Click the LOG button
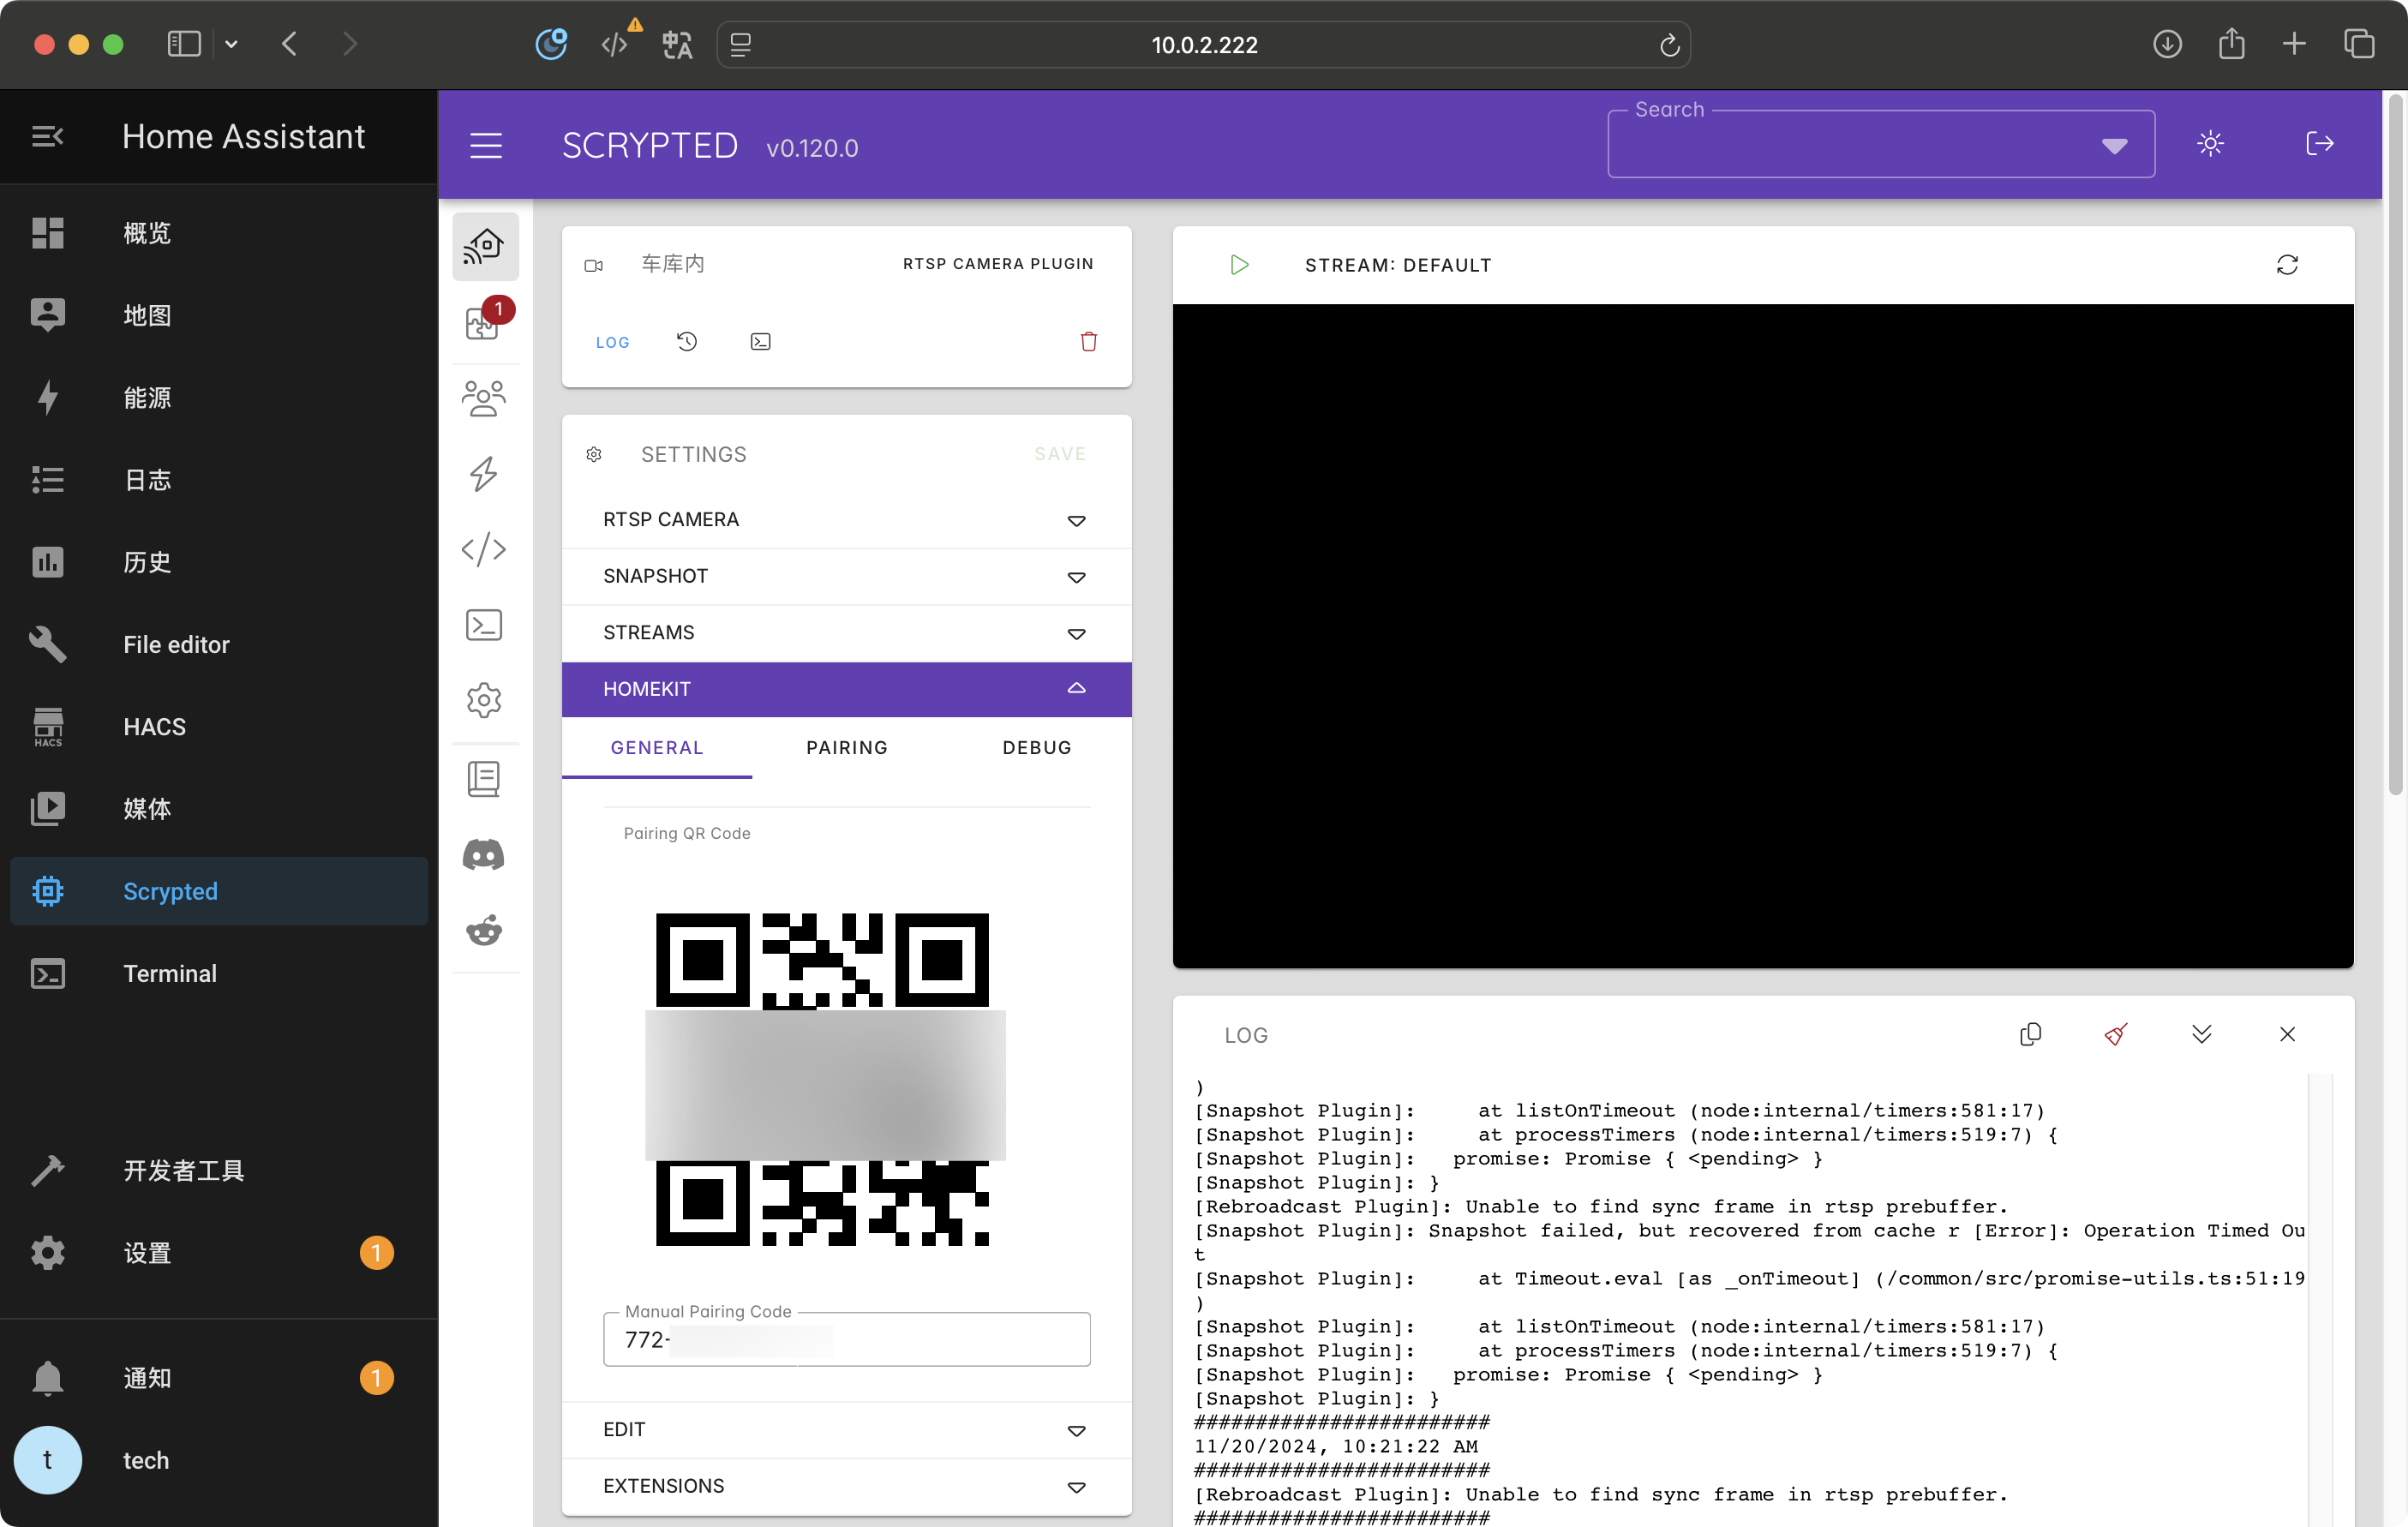 (612, 342)
